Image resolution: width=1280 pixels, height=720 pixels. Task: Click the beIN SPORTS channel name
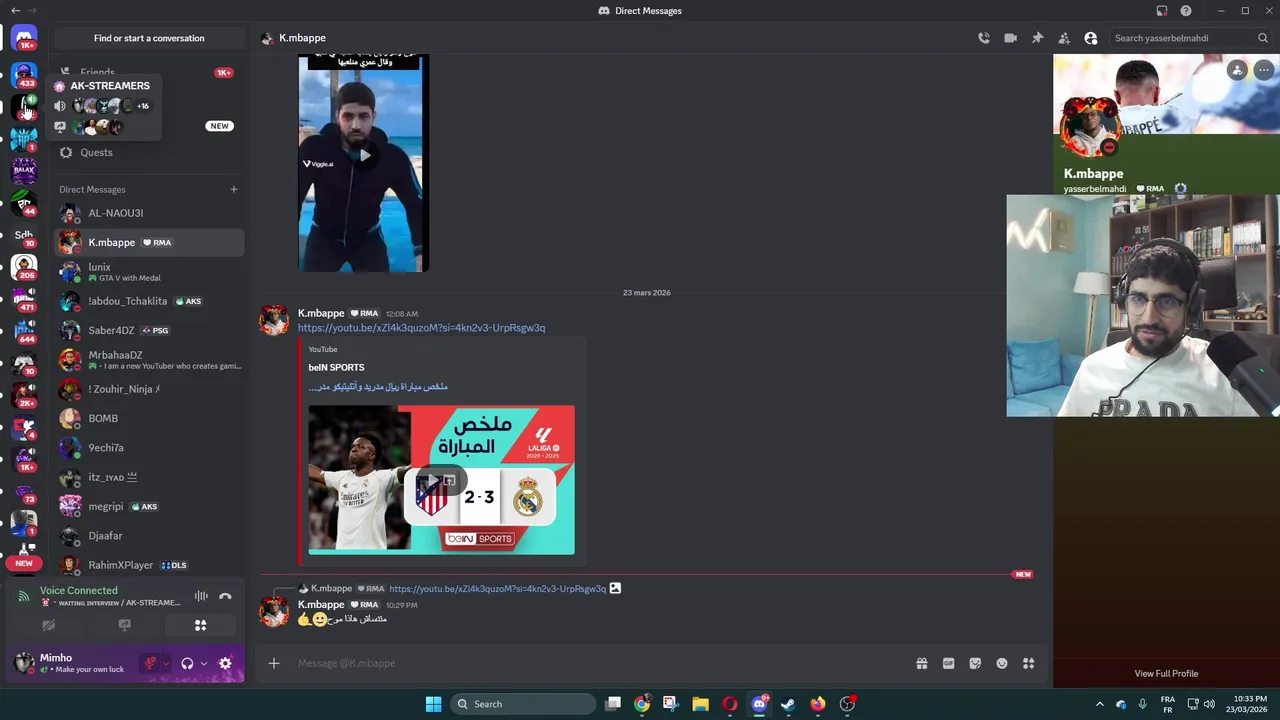point(336,367)
